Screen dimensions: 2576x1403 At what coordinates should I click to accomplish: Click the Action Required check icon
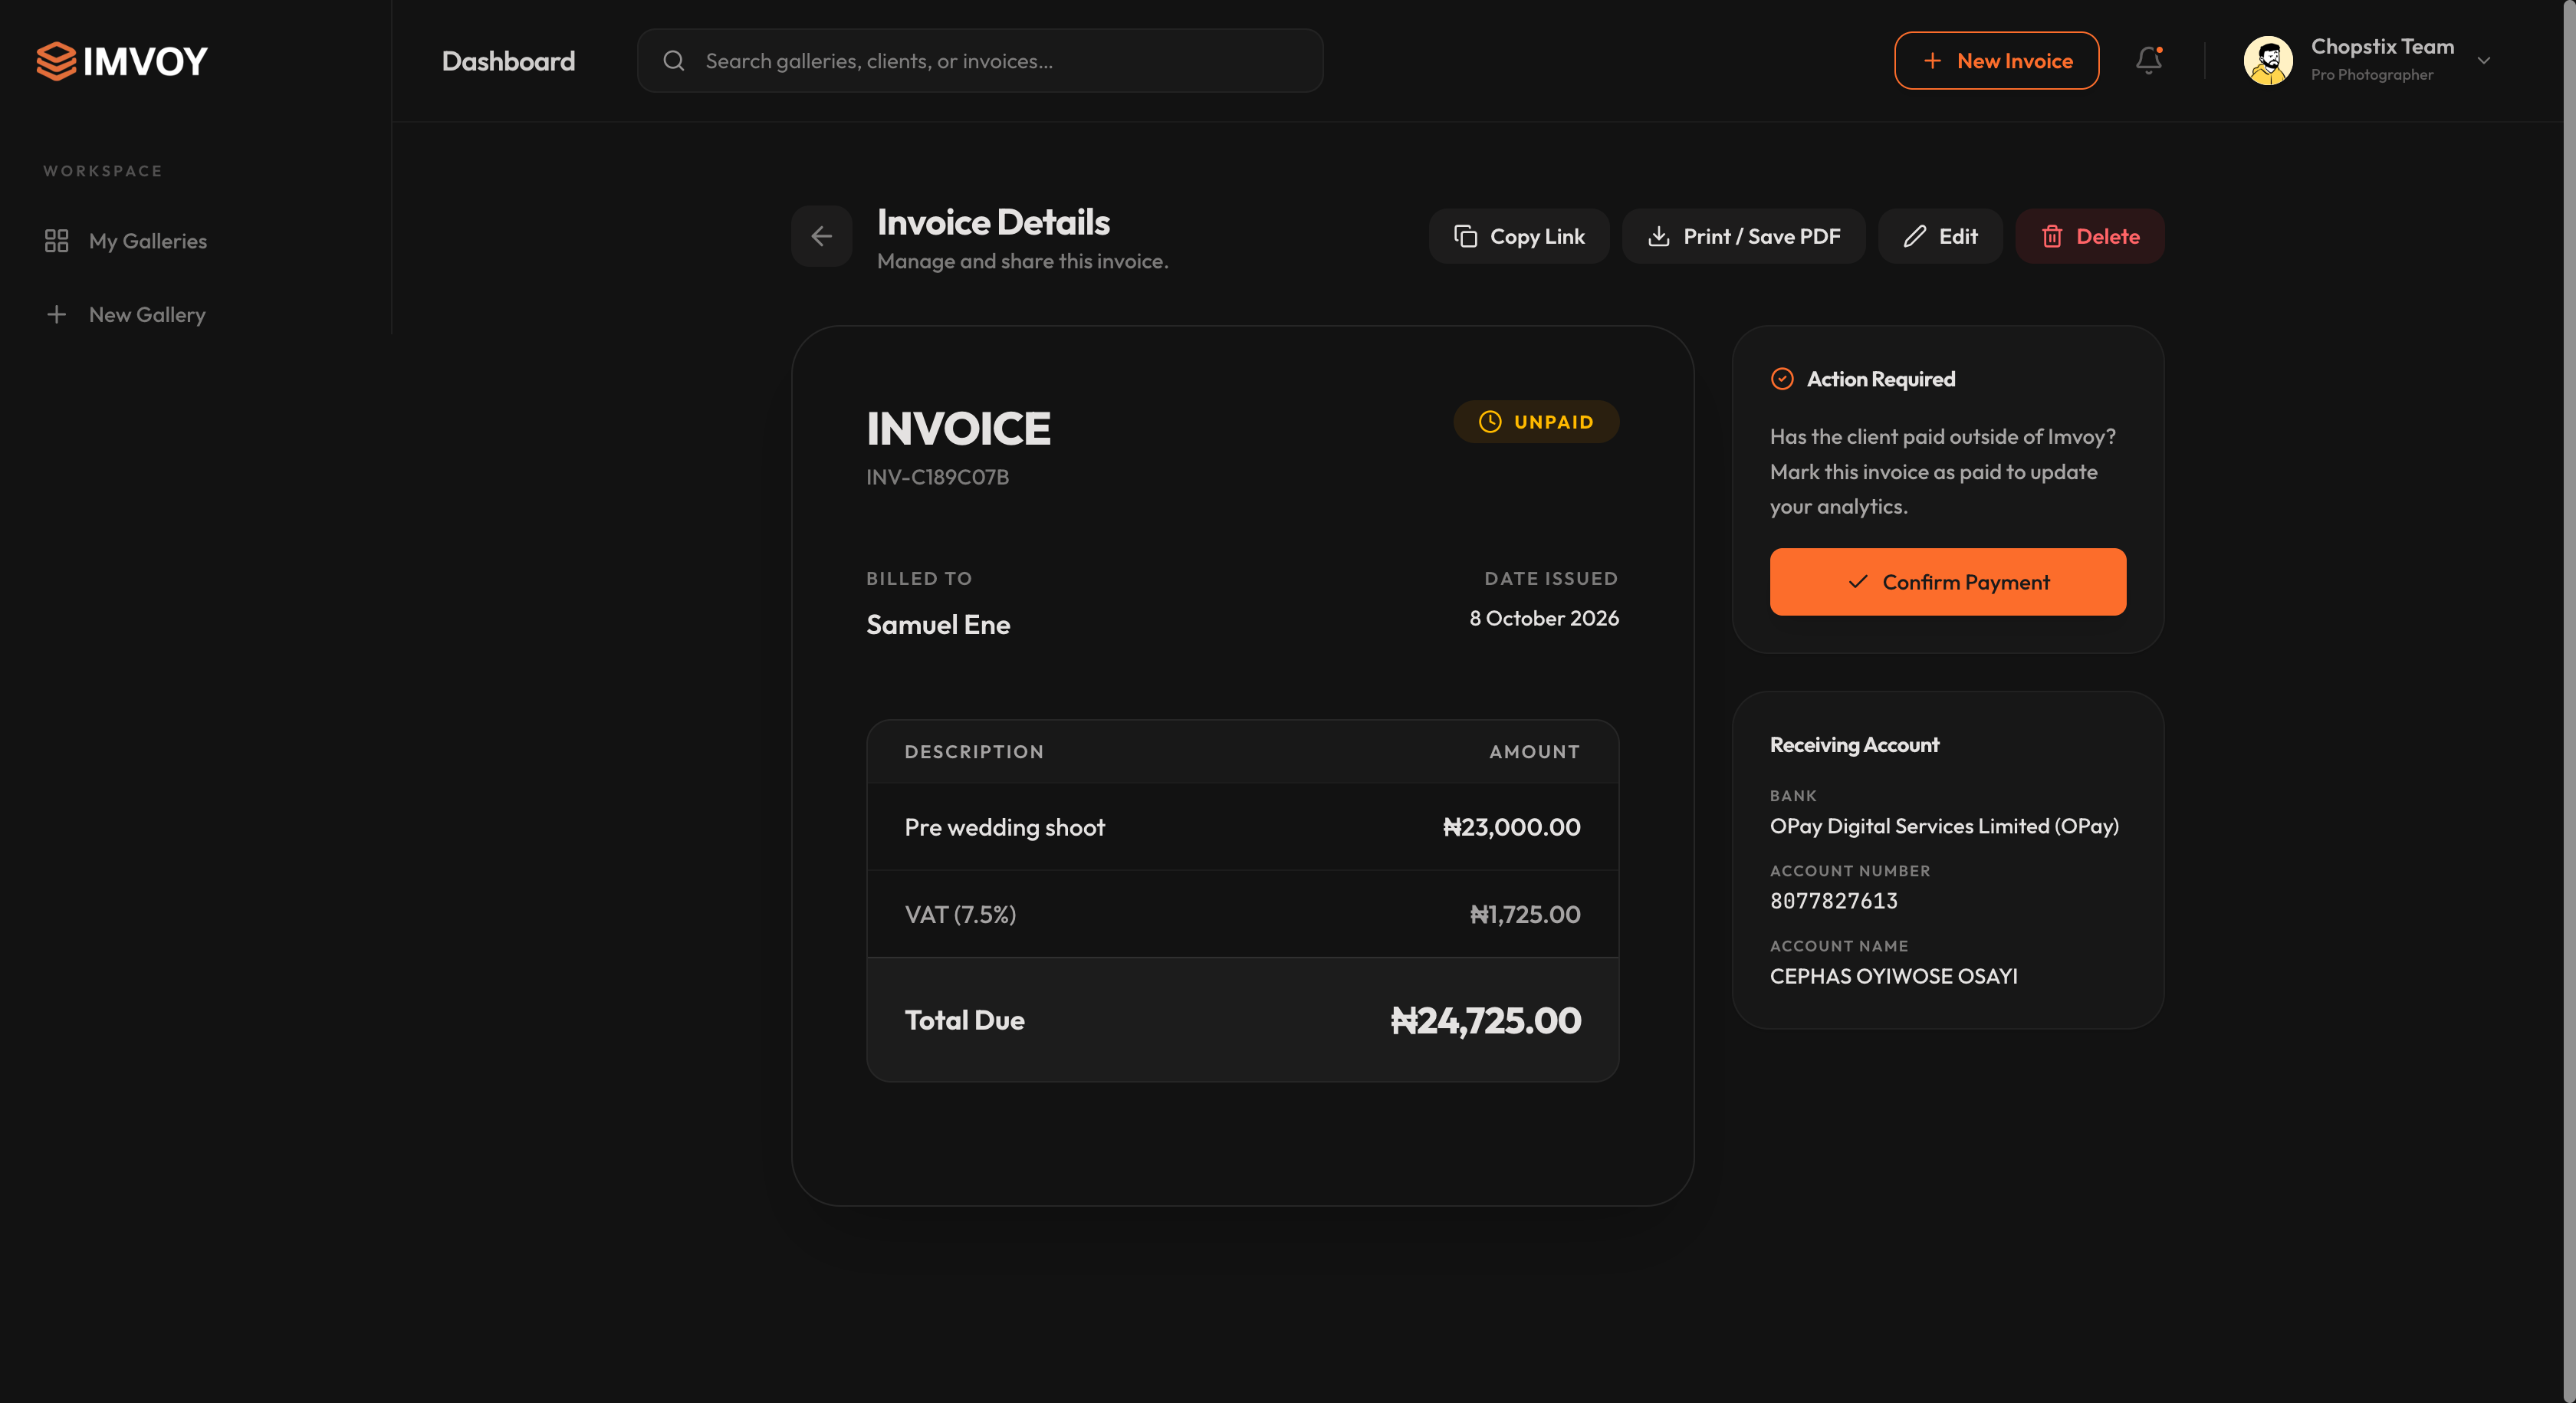tap(1781, 379)
